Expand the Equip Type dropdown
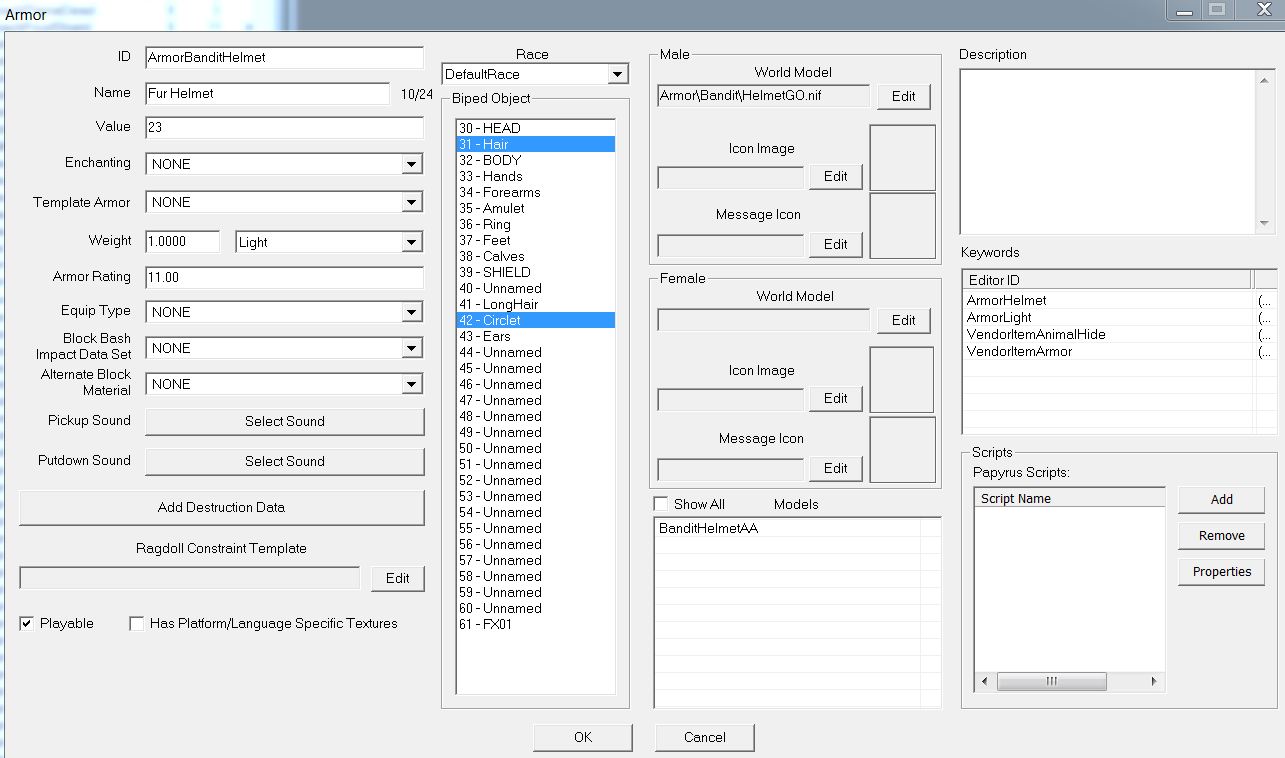Image resolution: width=1285 pixels, height=758 pixels. coord(411,312)
